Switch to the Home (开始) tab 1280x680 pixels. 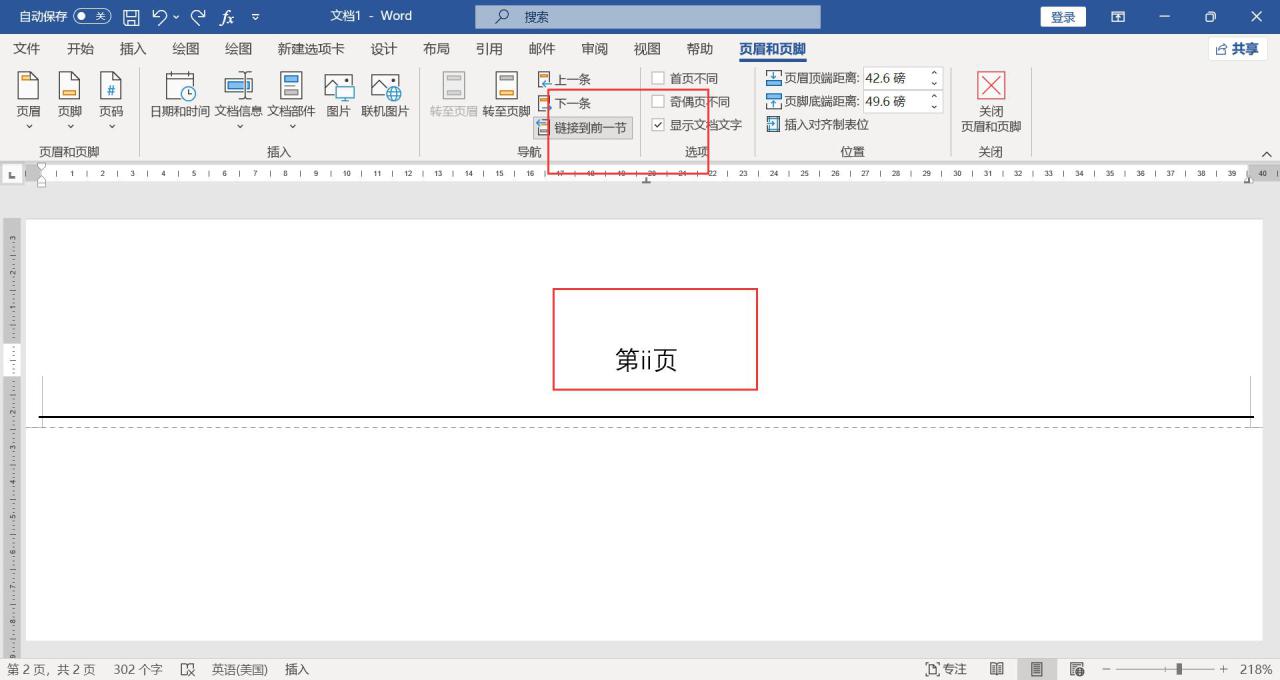80,49
